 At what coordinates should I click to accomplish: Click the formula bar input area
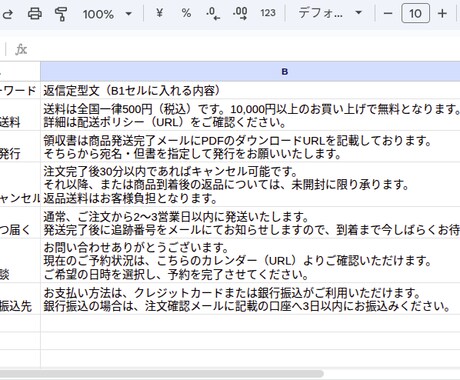tap(247, 49)
